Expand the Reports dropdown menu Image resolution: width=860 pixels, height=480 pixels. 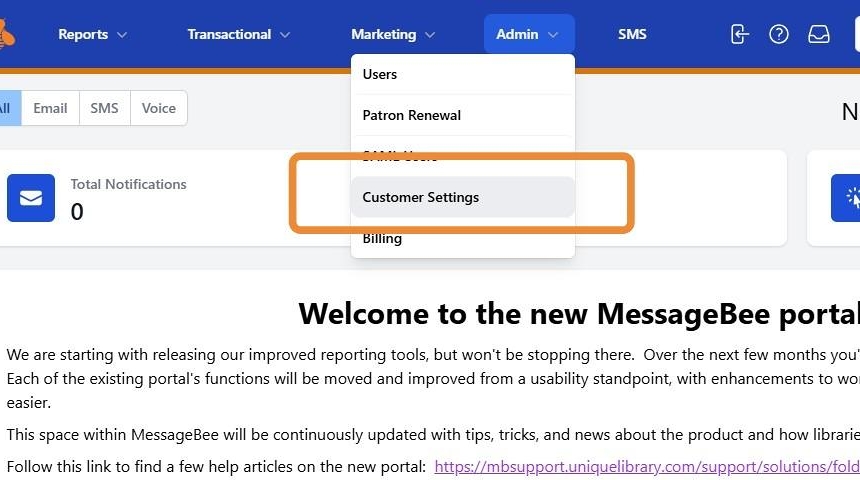(93, 34)
